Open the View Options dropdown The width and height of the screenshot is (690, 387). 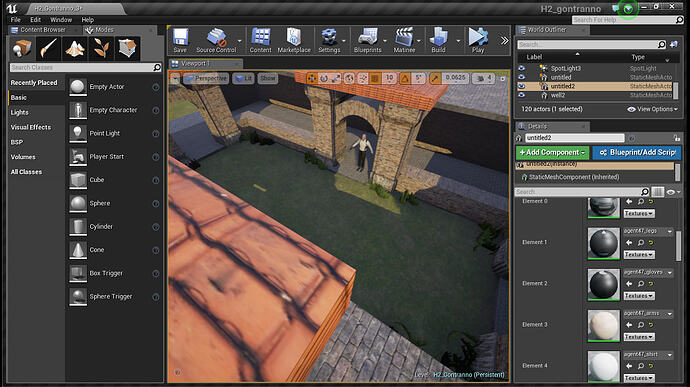pos(653,109)
